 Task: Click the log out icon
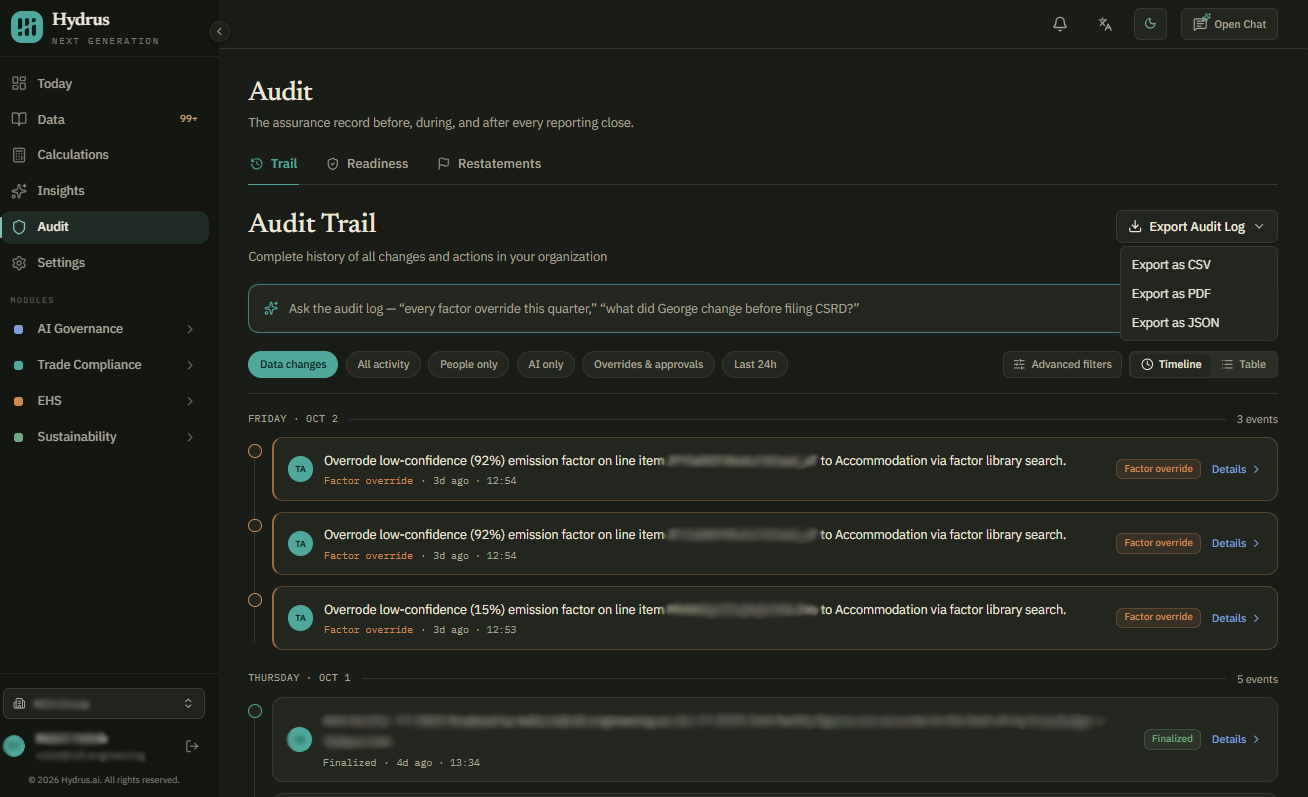click(x=192, y=746)
